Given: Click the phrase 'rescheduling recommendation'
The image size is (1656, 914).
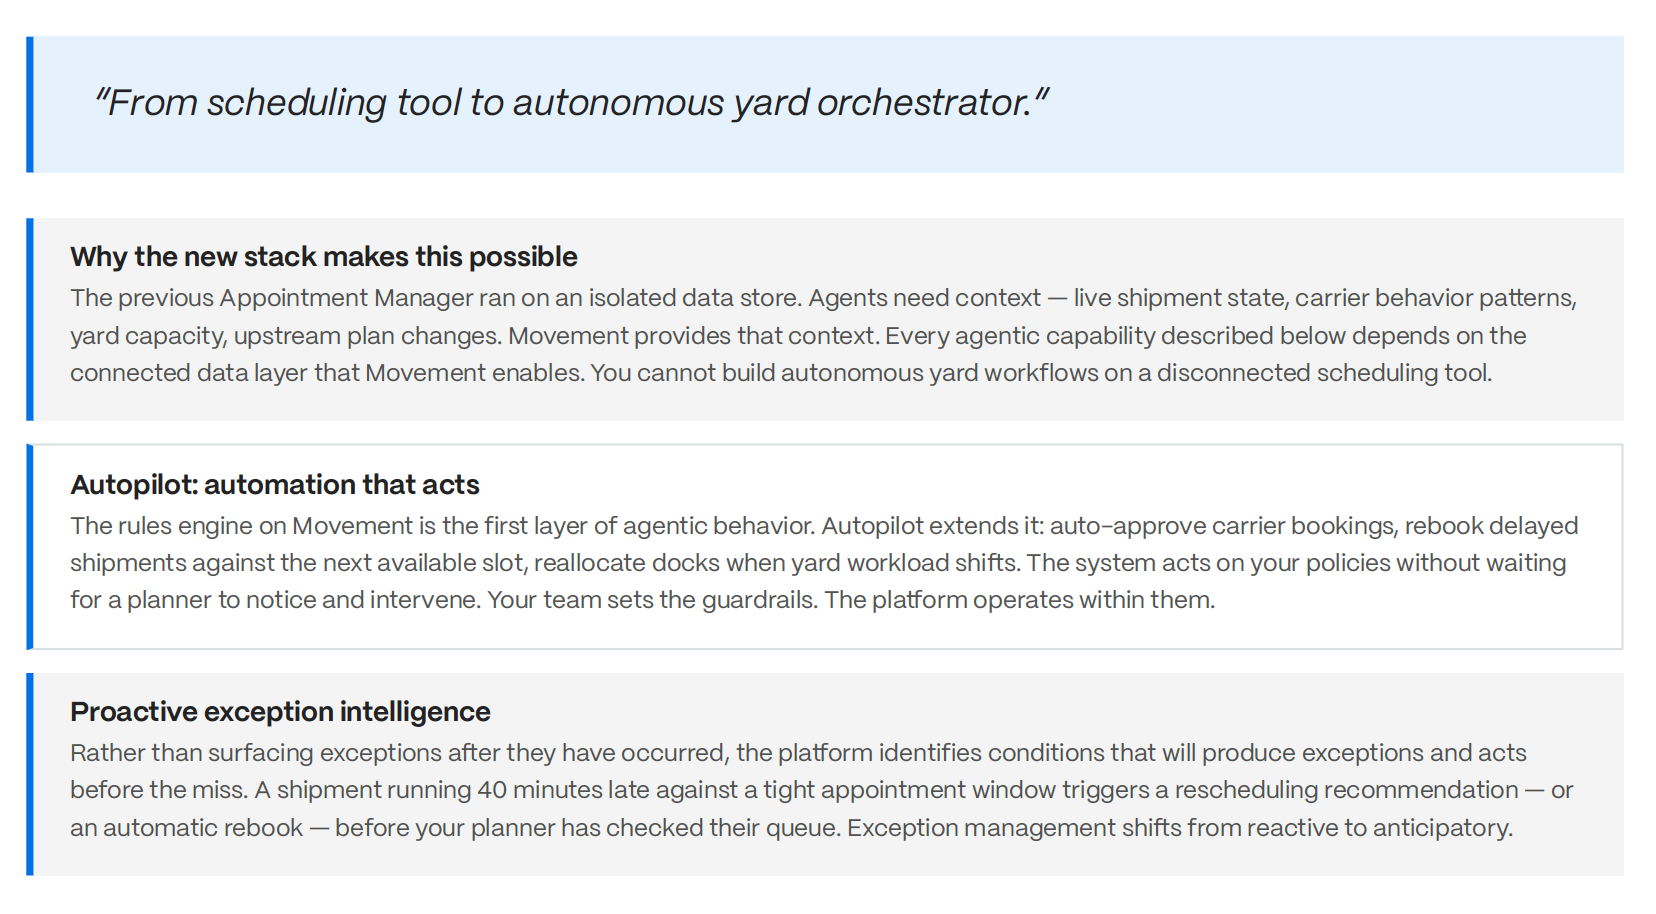Looking at the screenshot, I should [x=1346, y=790].
